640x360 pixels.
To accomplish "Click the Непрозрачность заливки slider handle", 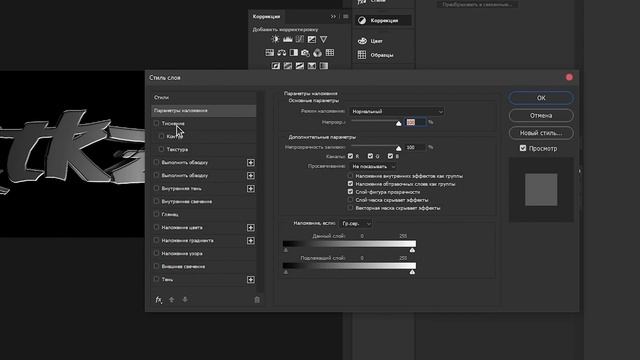I will point(399,148).
